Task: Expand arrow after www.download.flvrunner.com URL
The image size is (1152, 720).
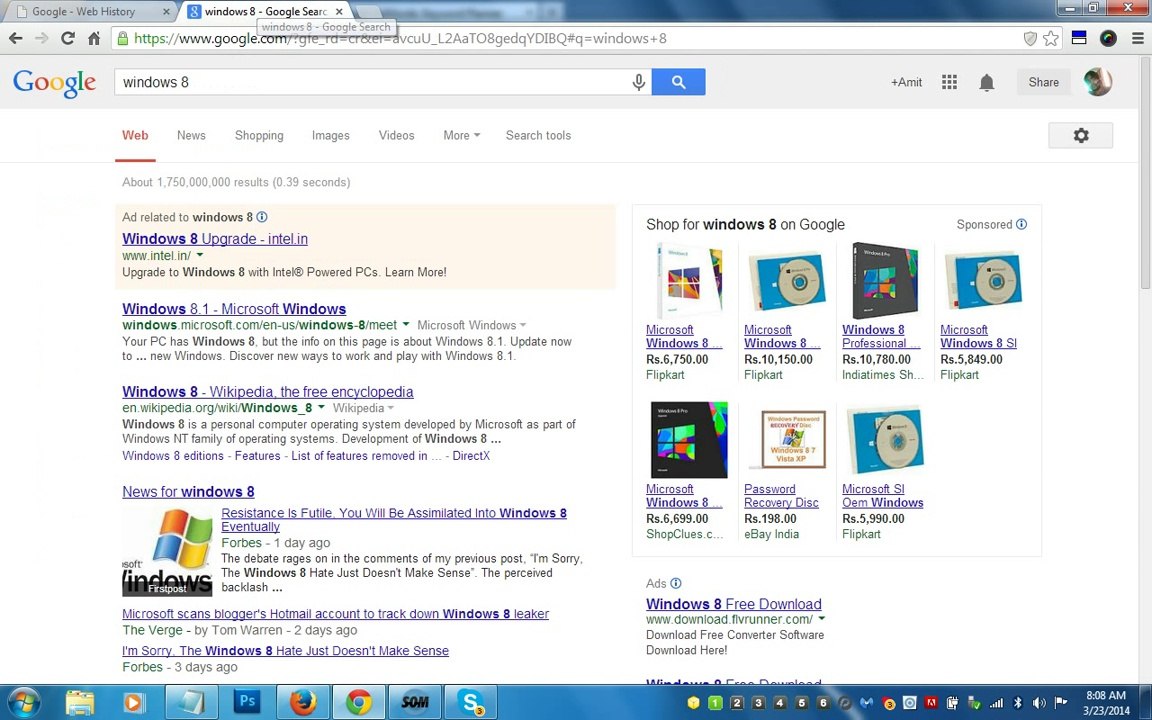Action: pos(821,619)
